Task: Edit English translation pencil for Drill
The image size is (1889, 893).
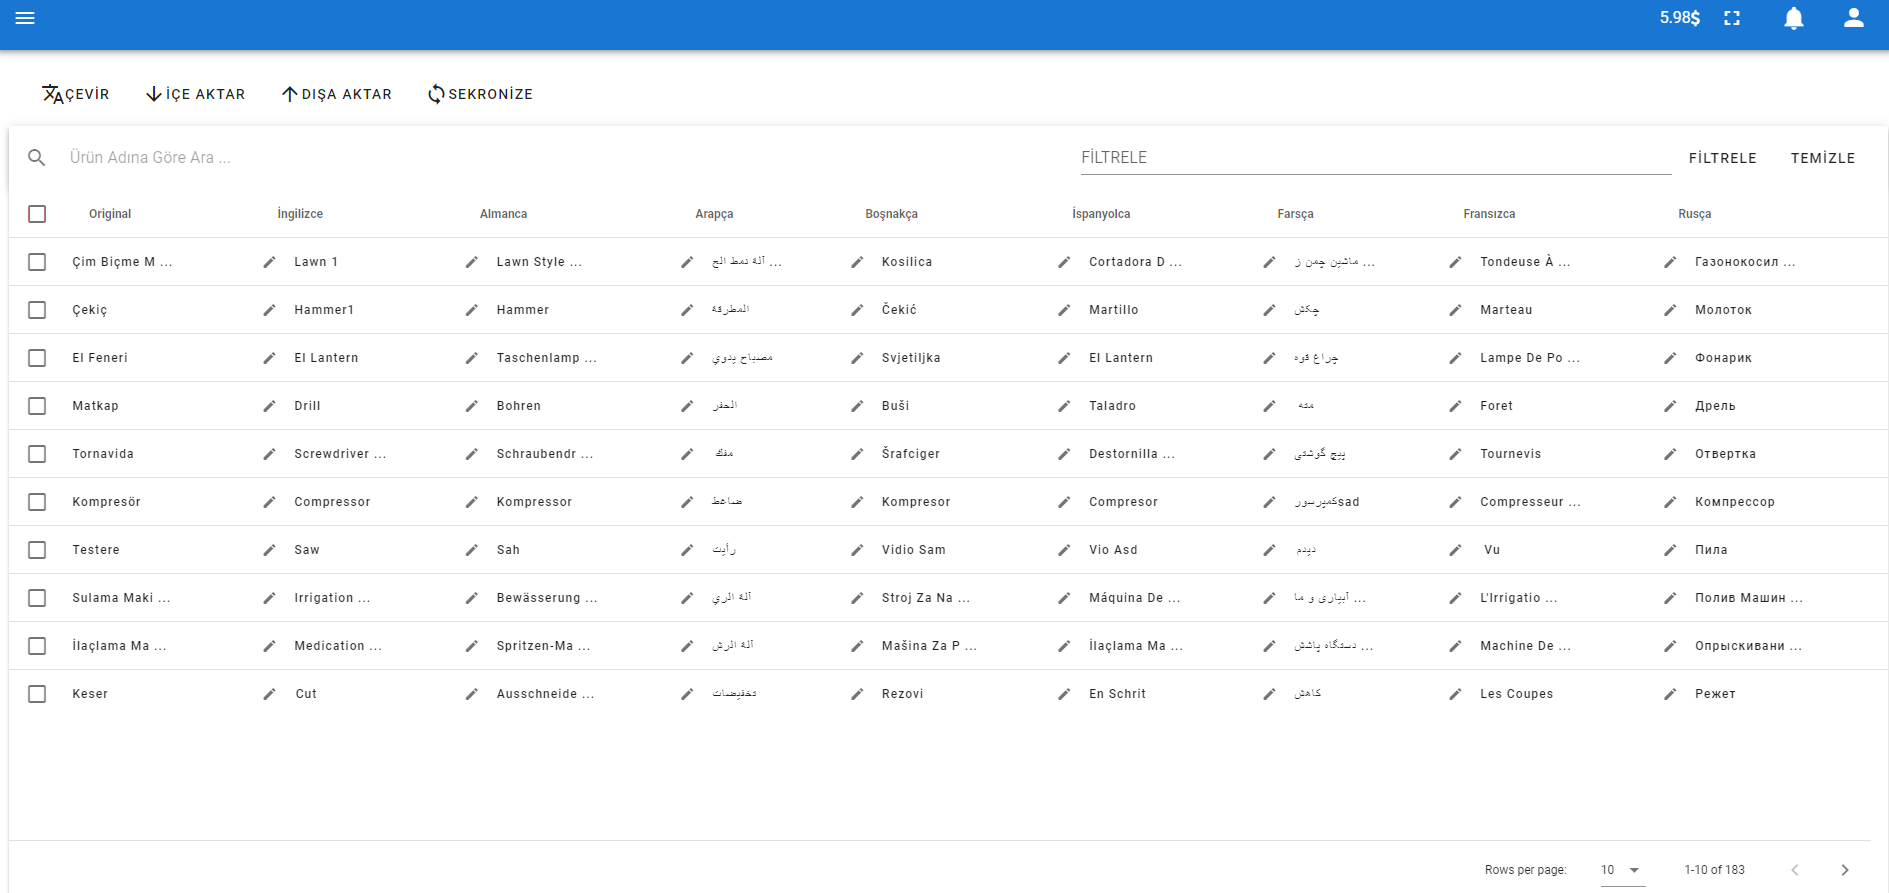Action: [269, 406]
